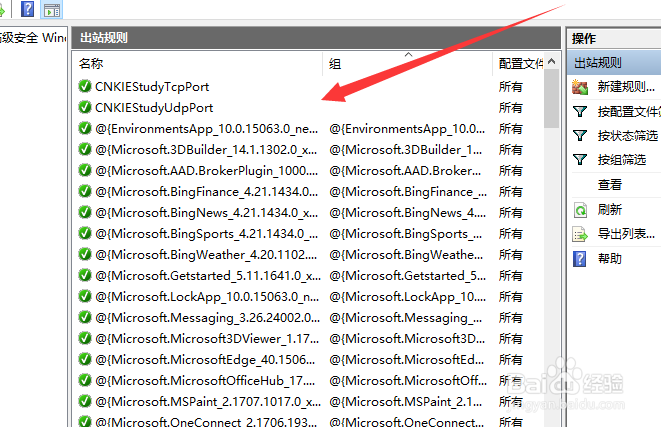Select rule @{Microsoft.MSPaint_2.1707.1017.0_x...

pos(208,402)
